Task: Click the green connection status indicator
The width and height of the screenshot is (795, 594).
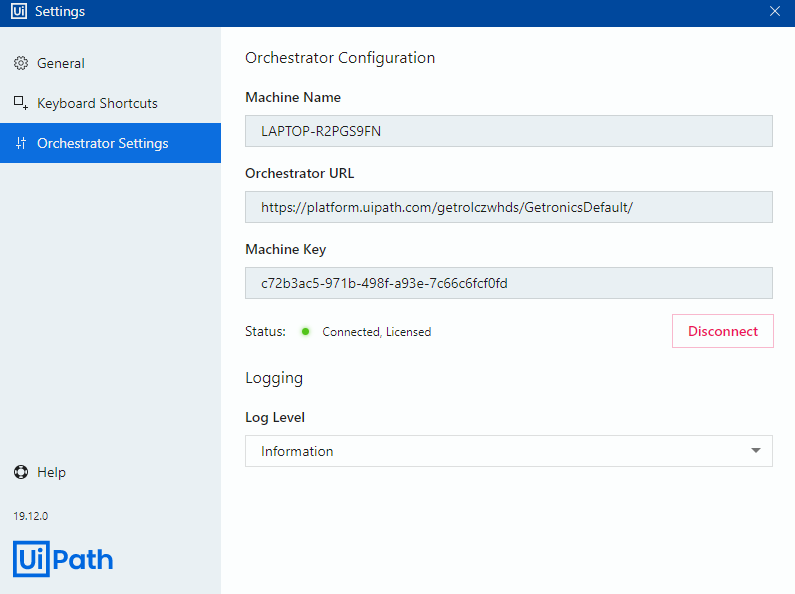Action: click(305, 331)
